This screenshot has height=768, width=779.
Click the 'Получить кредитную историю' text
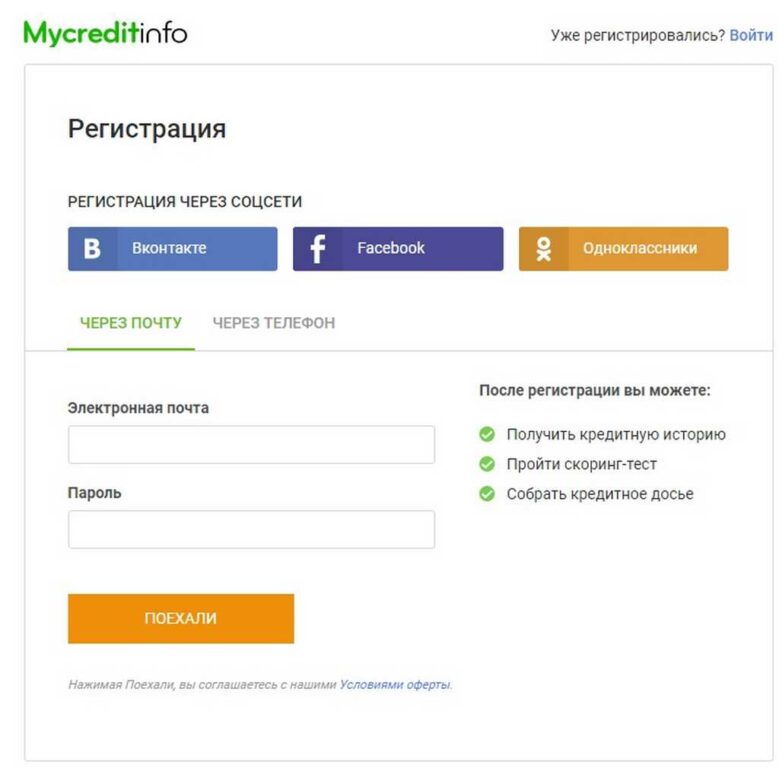616,435
